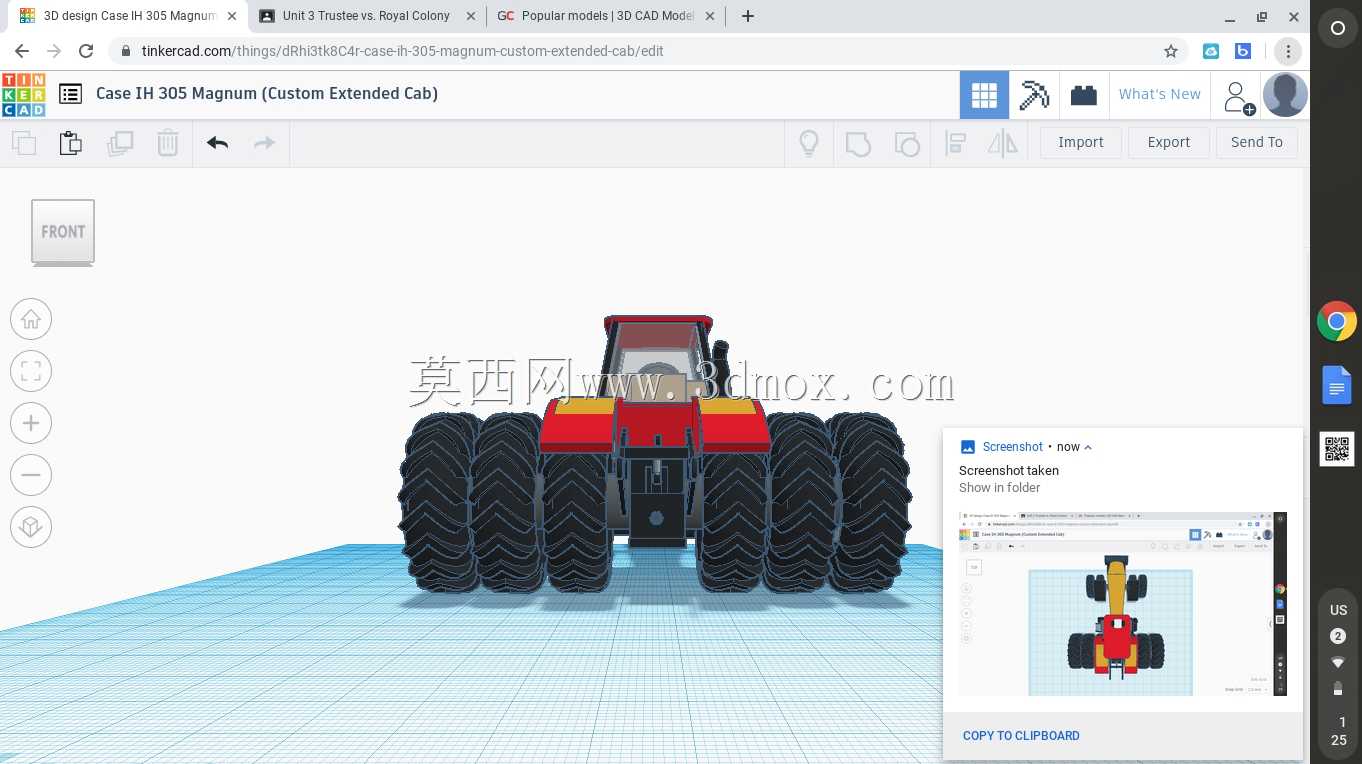Screen dimensions: 1362x764
Task: Open Google Docs from the shelf
Action: 1337,386
